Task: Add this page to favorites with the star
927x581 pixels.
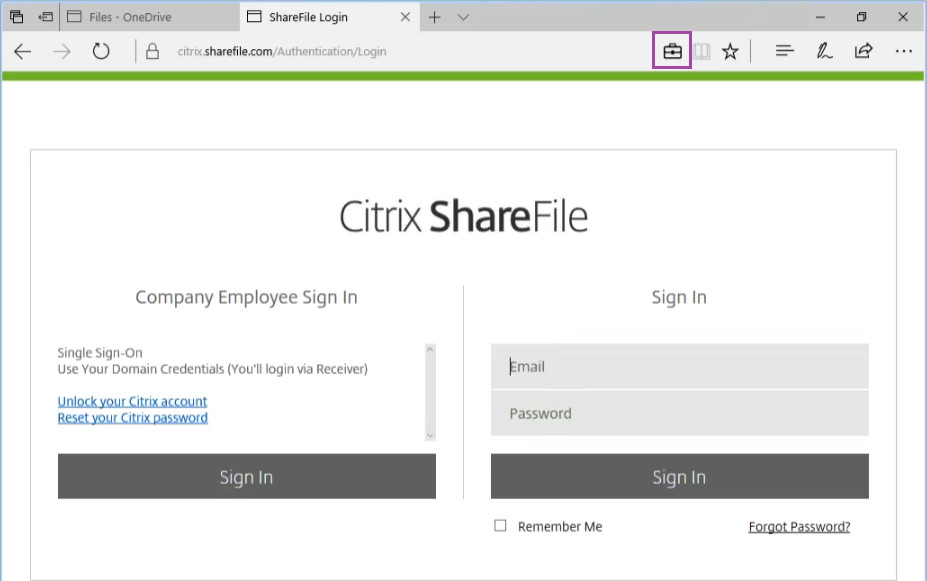Action: (x=730, y=51)
